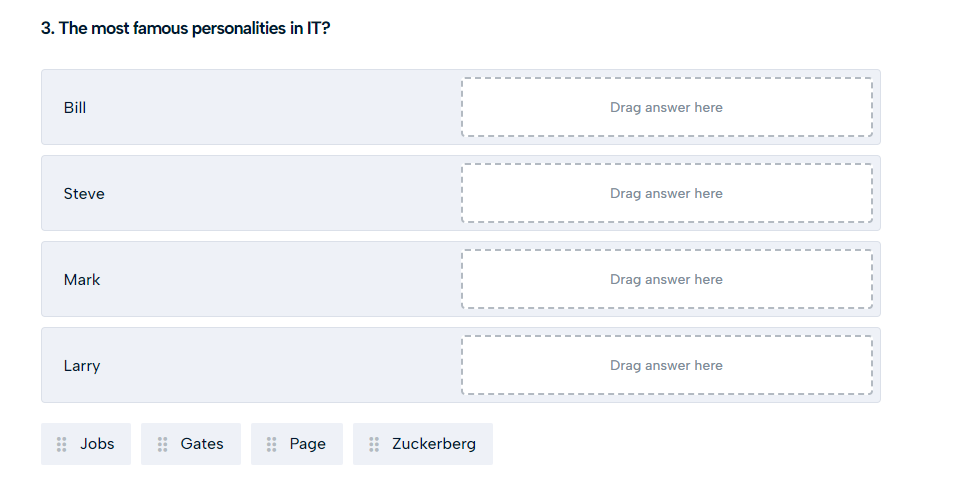Select the Larry row label
This screenshot has width=964, height=500.
[82, 365]
